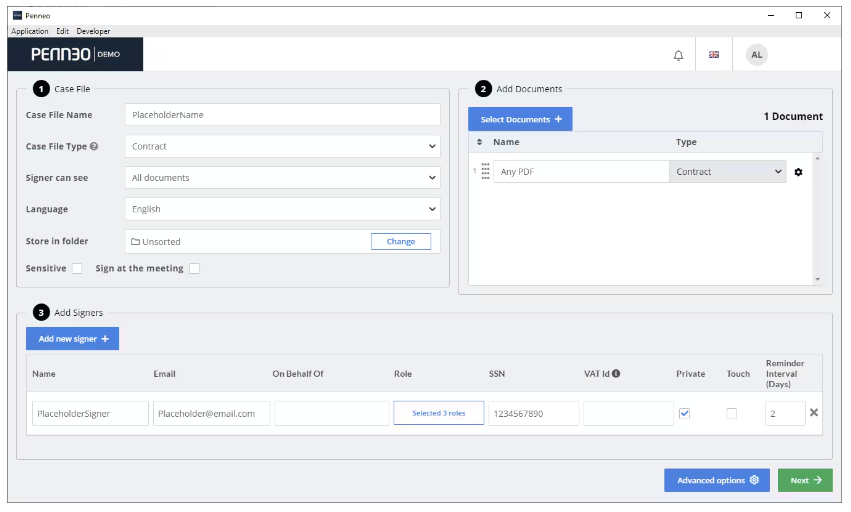Change the document Type Contract dropdown
The width and height of the screenshot is (851, 512).
point(728,172)
